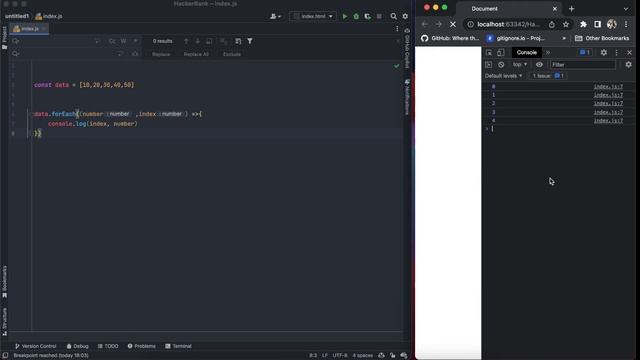Open search results in Find window icon
Viewport: 640px width, 360px height.
pyautogui.click(x=238, y=41)
